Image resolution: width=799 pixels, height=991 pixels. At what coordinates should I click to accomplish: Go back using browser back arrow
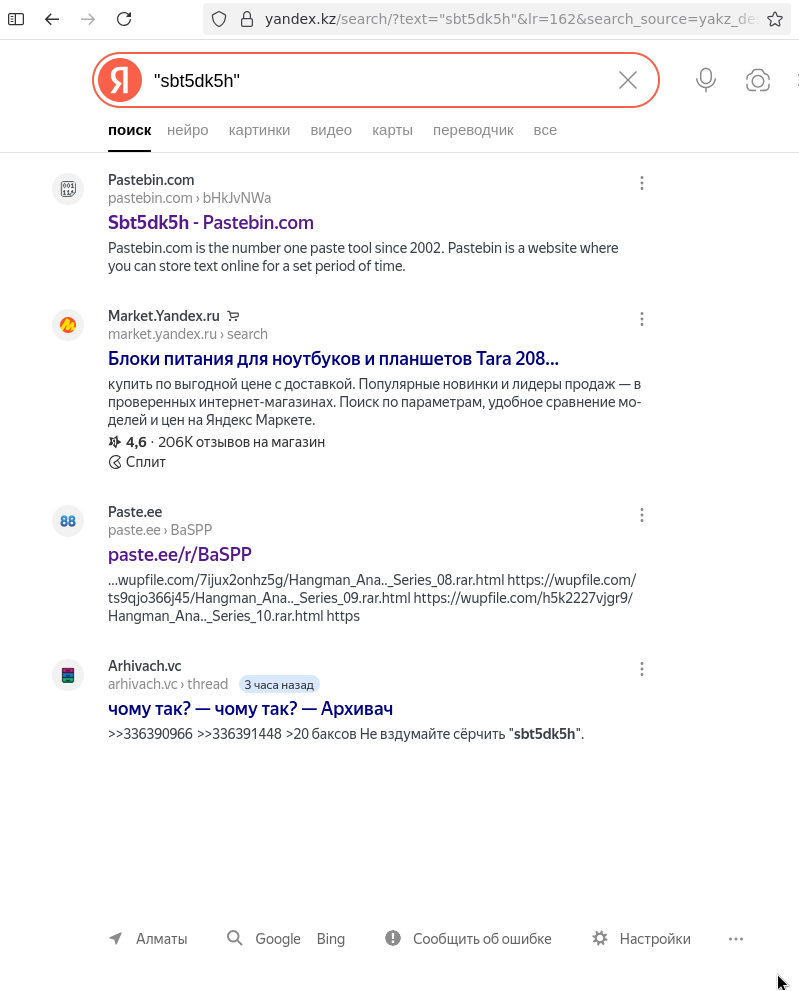[x=52, y=19]
